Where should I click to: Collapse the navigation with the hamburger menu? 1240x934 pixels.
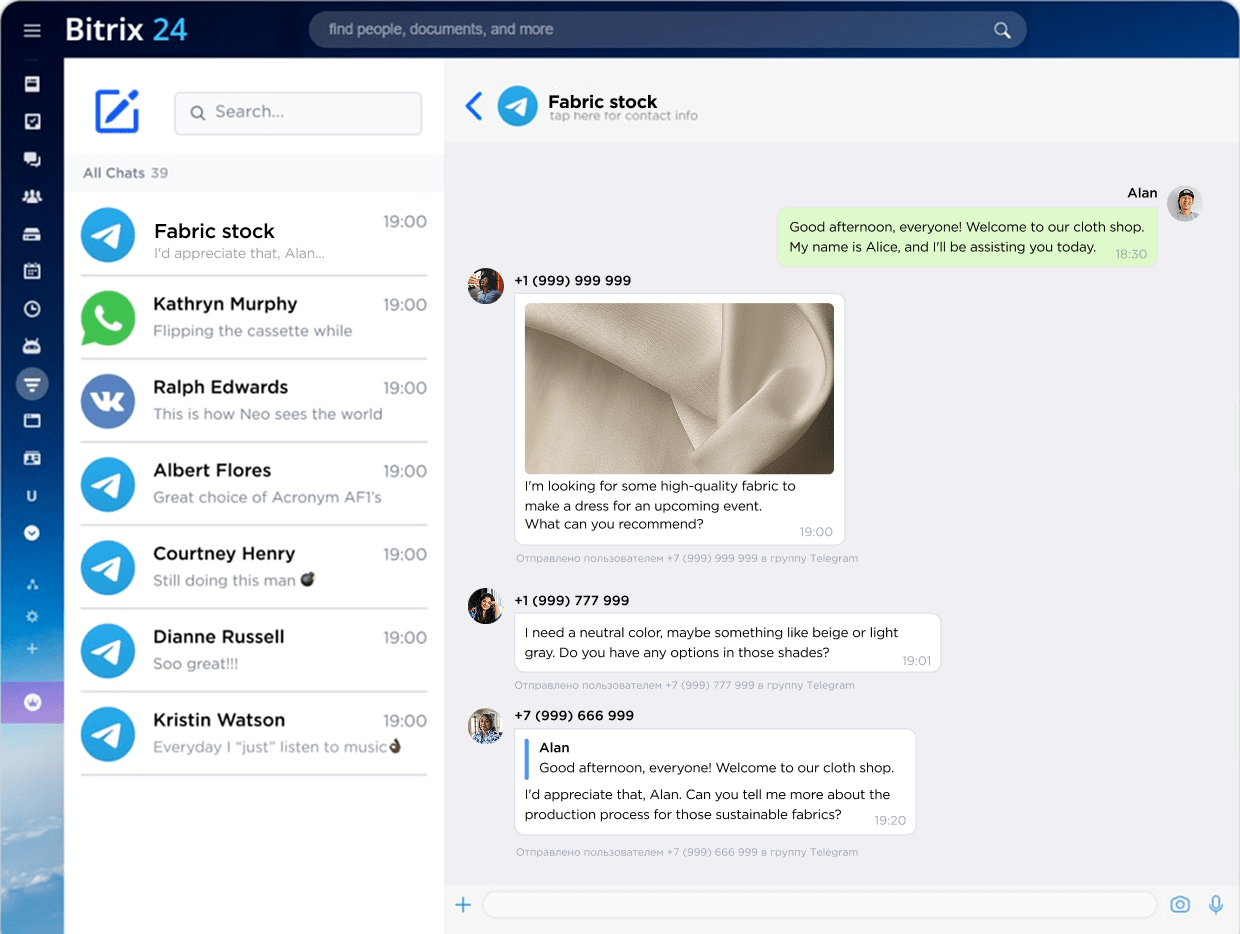(x=32, y=30)
